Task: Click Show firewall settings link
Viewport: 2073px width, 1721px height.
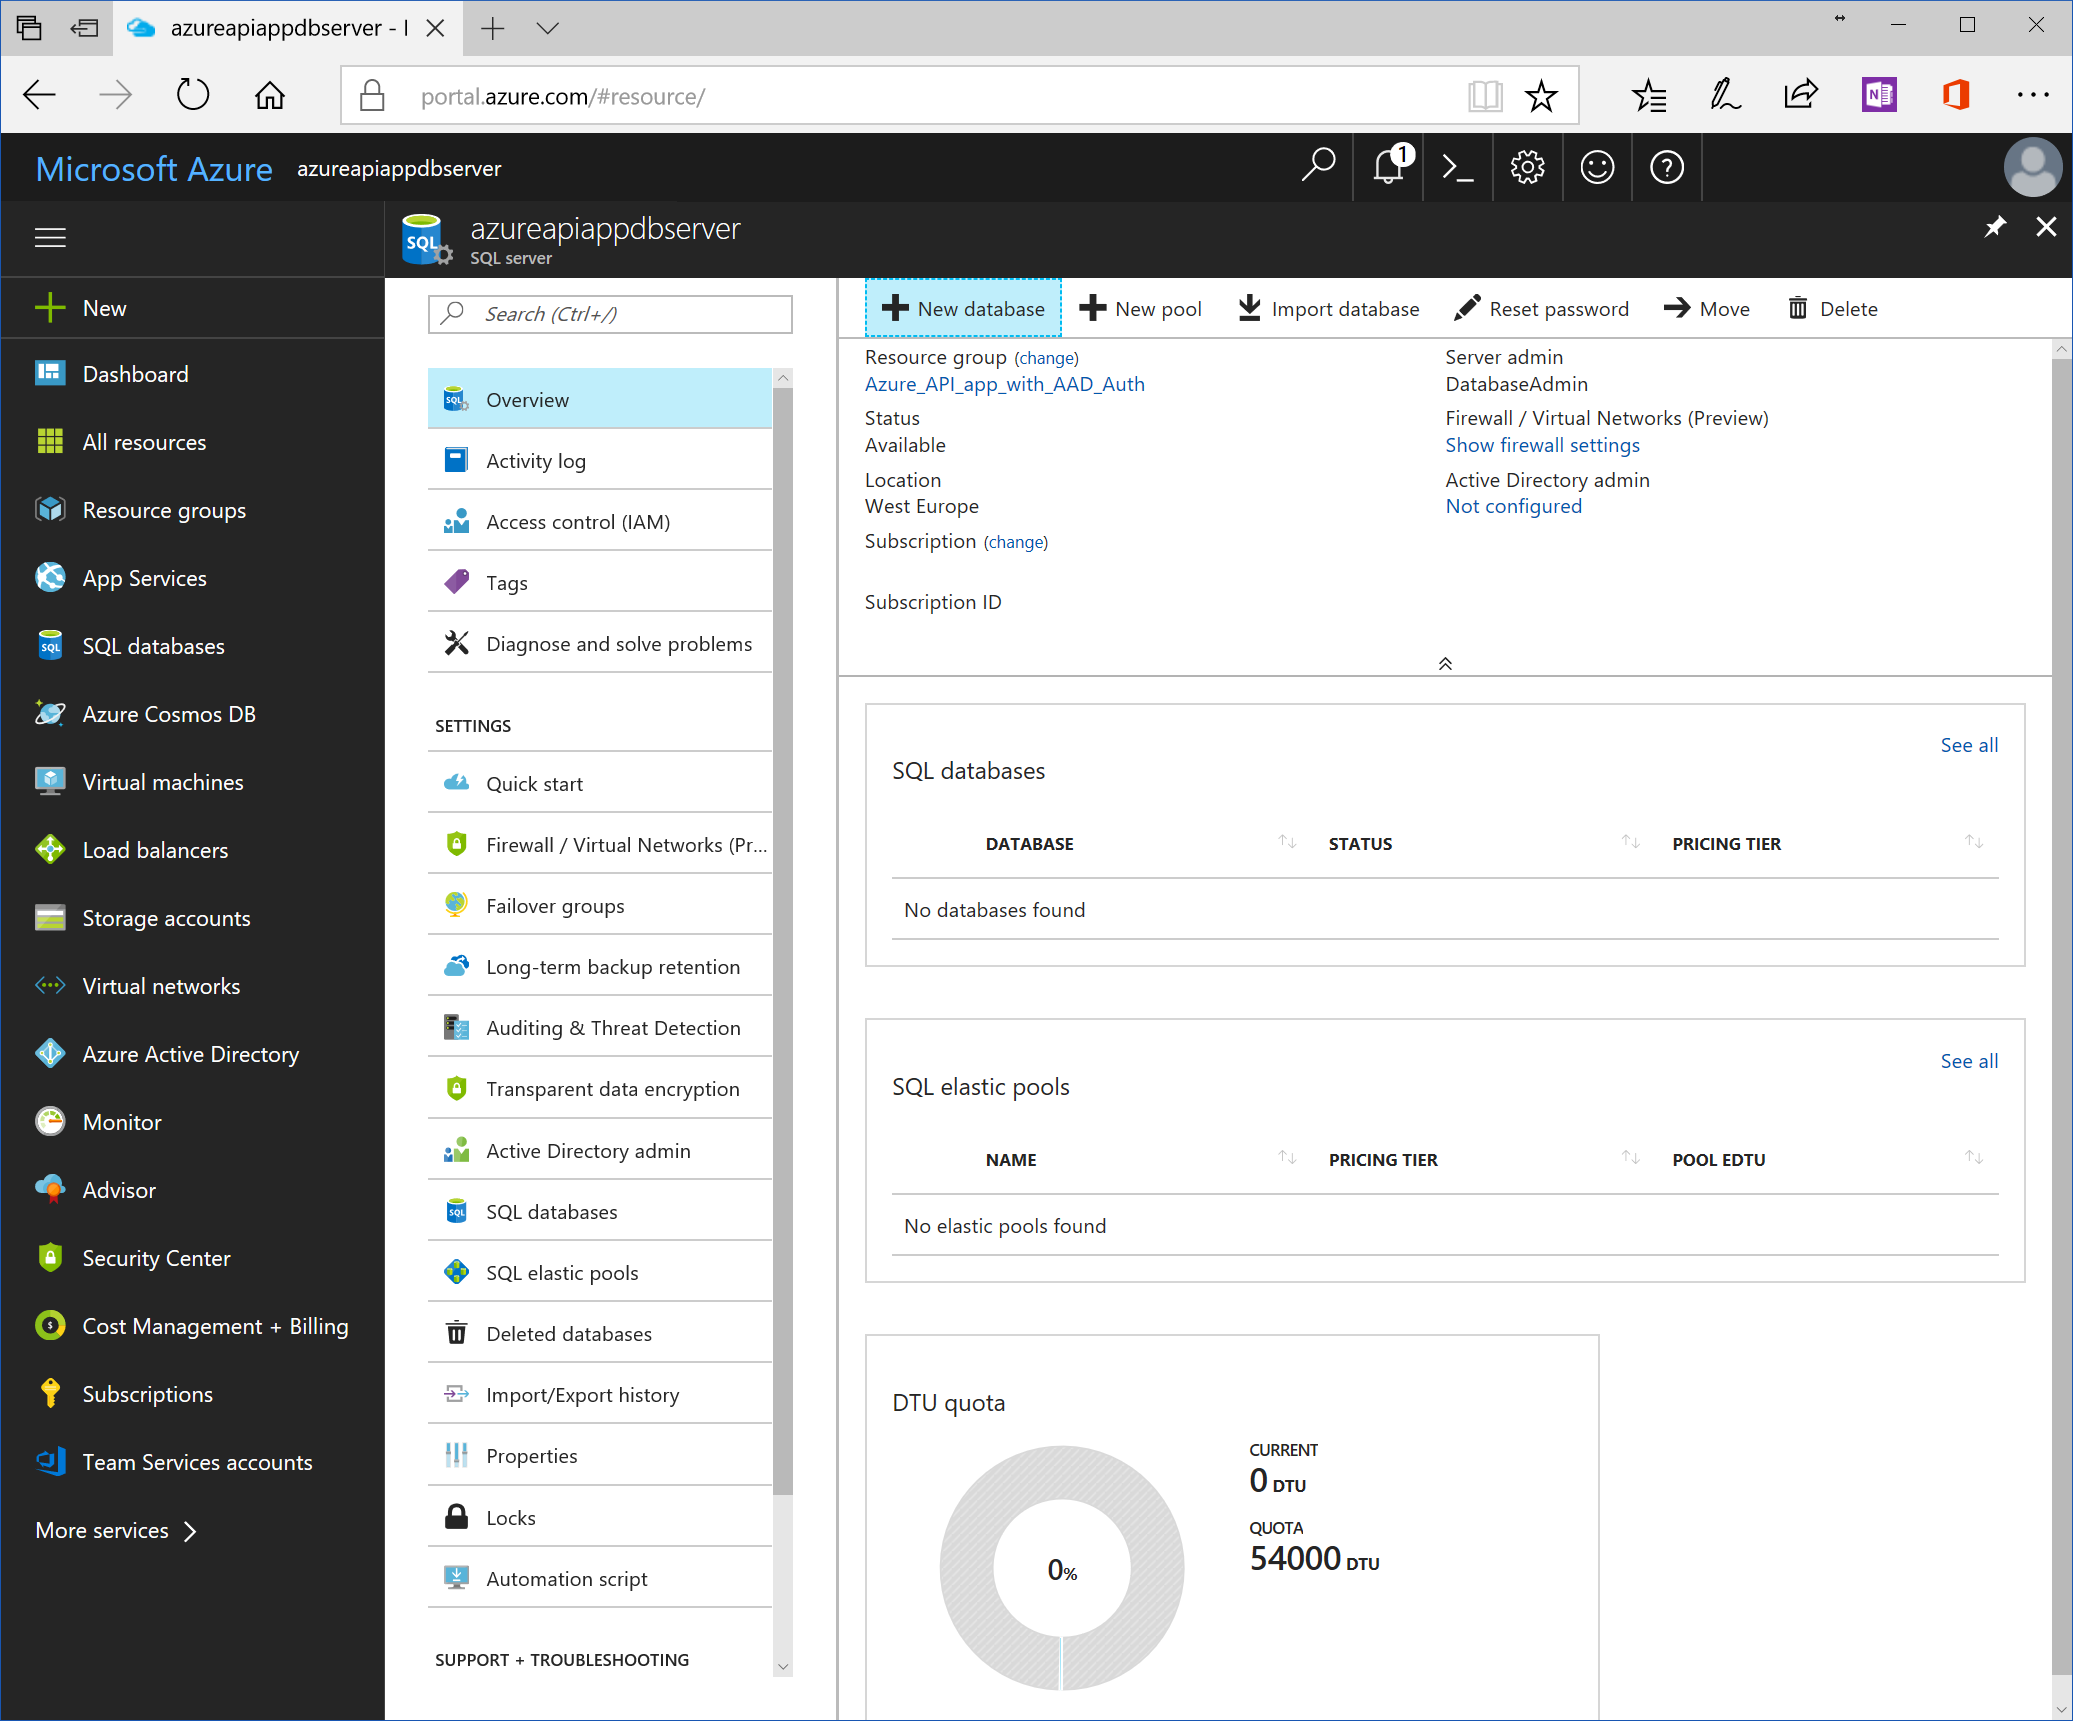Action: coord(1542,445)
